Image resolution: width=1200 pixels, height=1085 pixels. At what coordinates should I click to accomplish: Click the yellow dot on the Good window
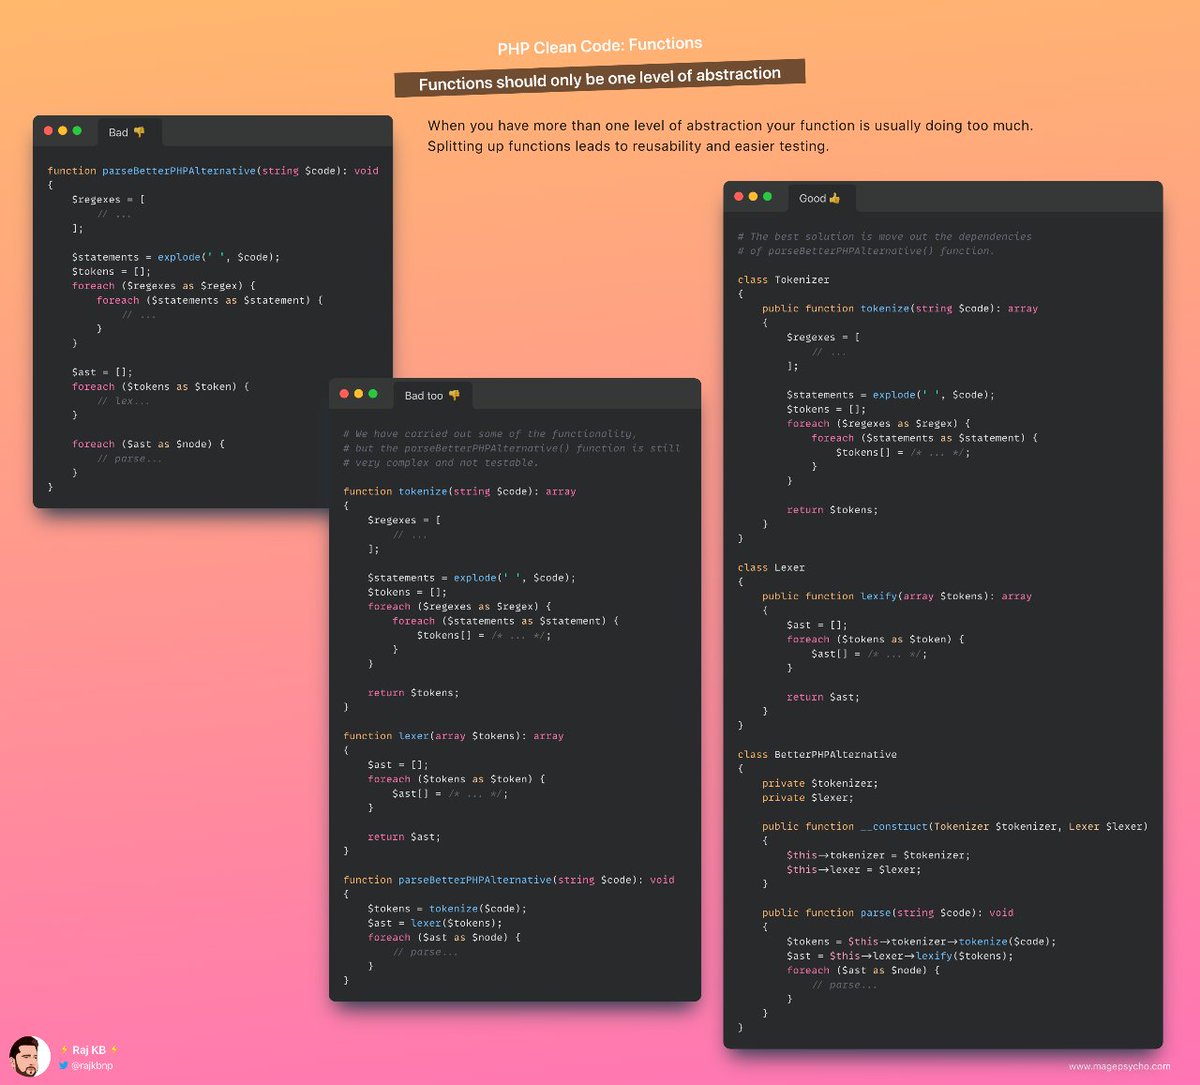pyautogui.click(x=751, y=197)
